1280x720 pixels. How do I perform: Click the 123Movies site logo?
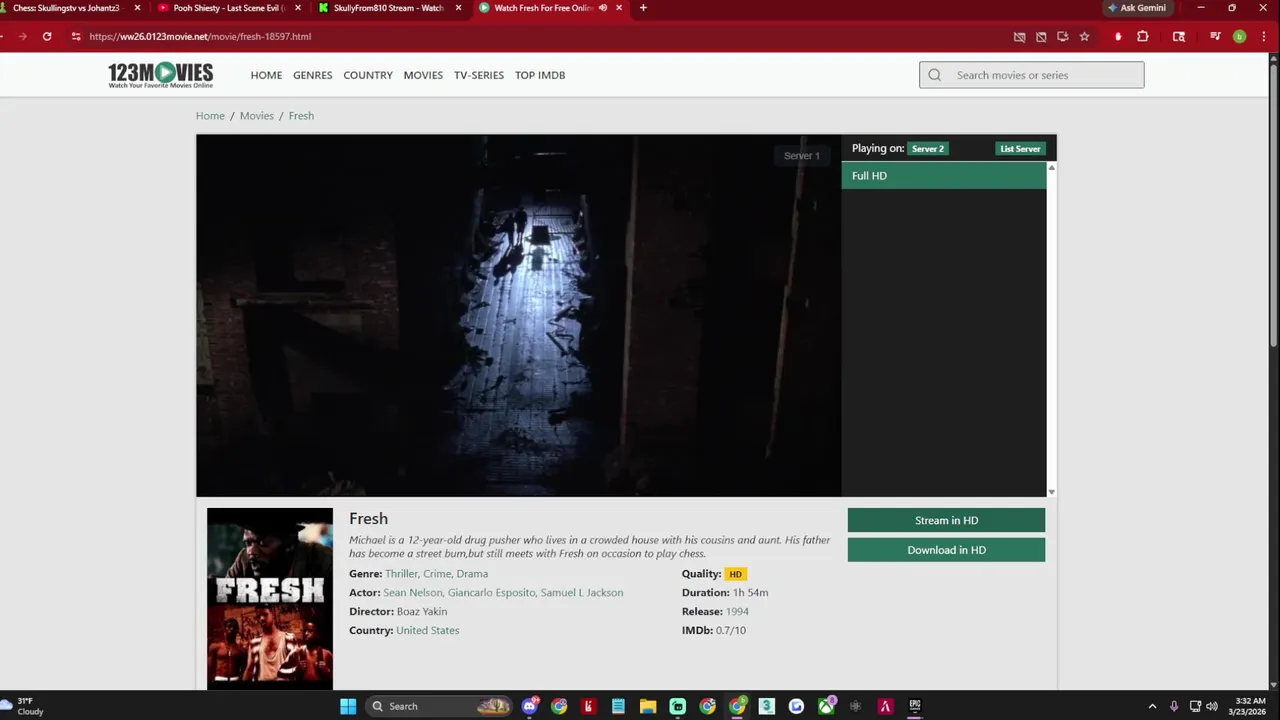click(160, 75)
